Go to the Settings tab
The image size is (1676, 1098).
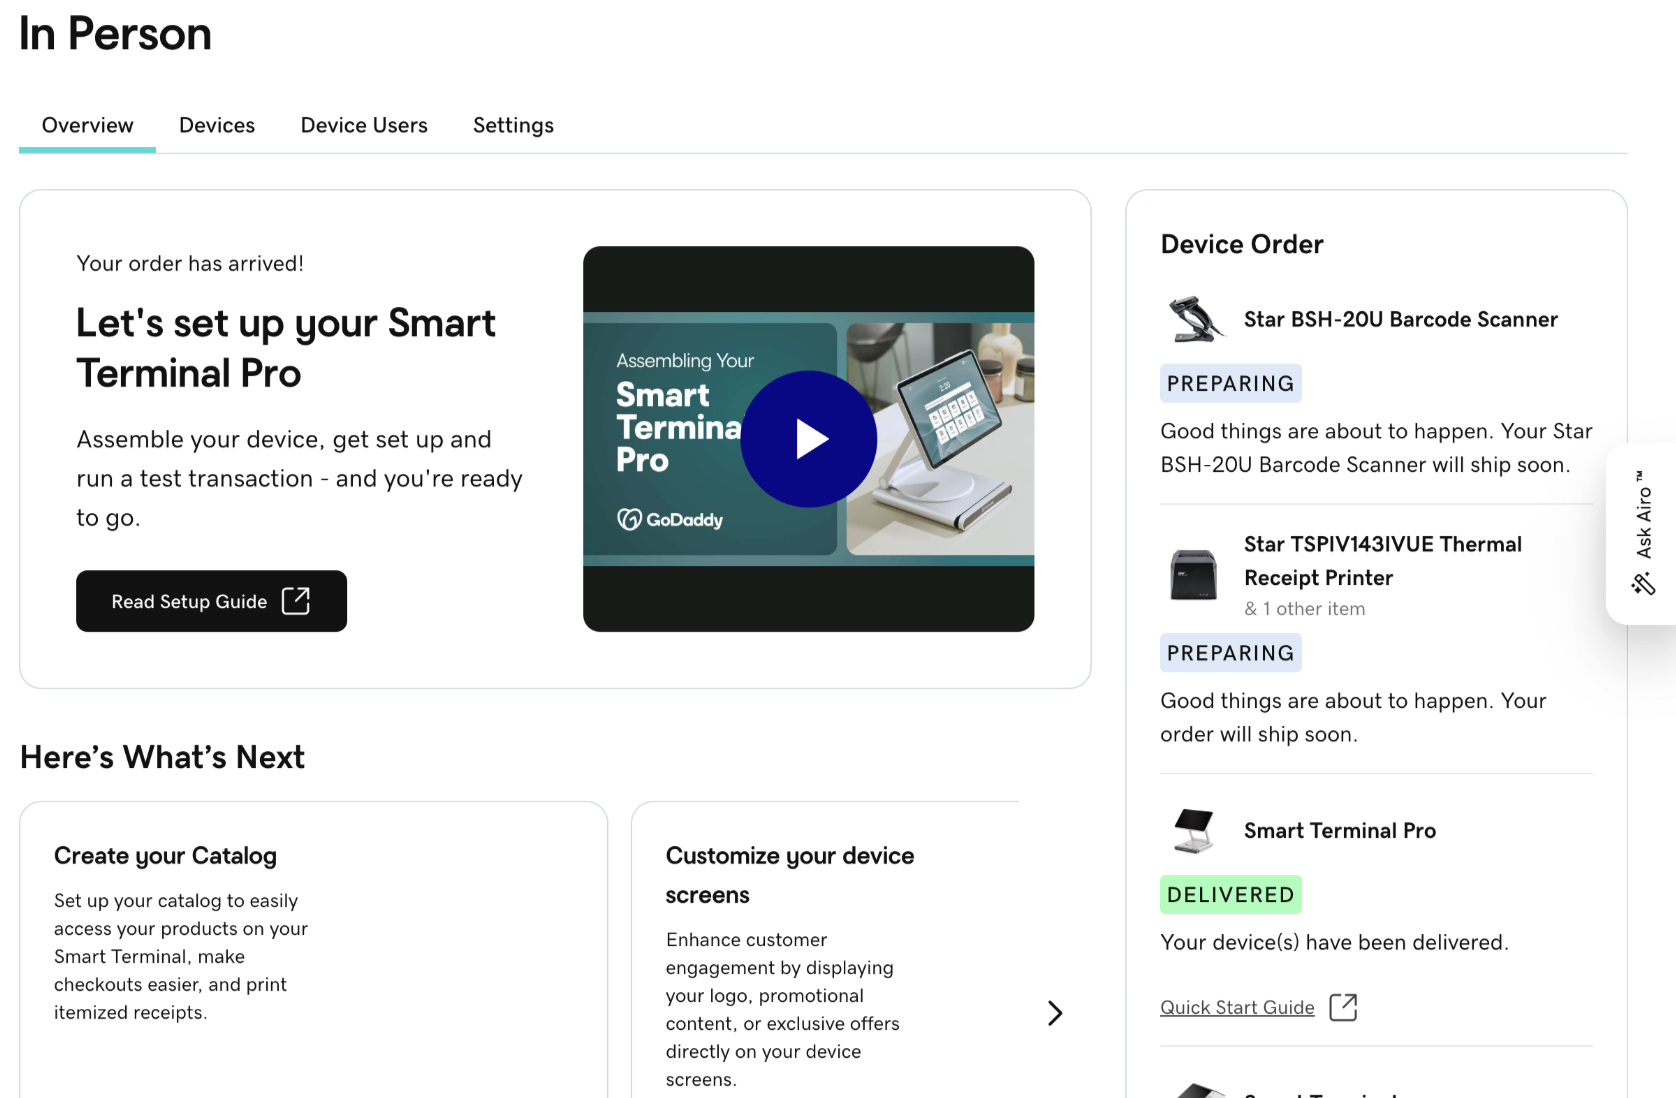coord(513,125)
